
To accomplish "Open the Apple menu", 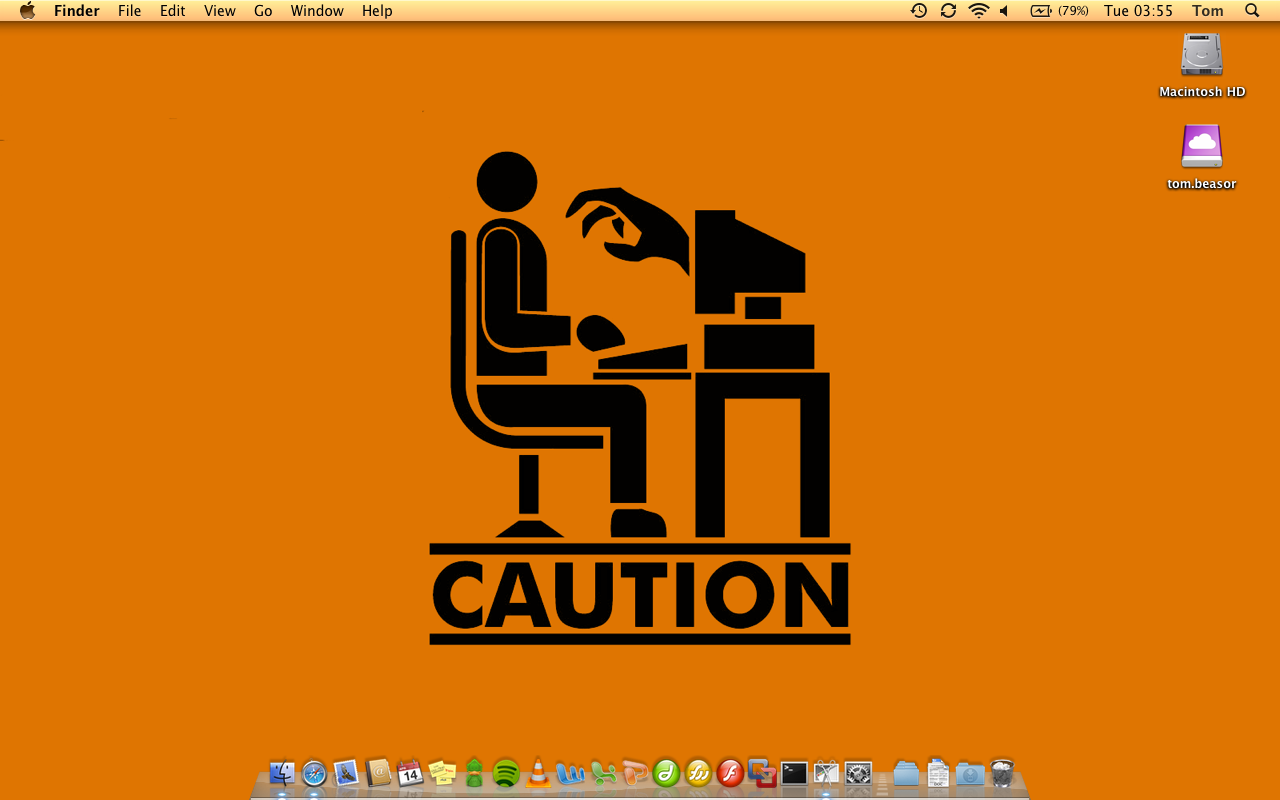I will coord(27,11).
